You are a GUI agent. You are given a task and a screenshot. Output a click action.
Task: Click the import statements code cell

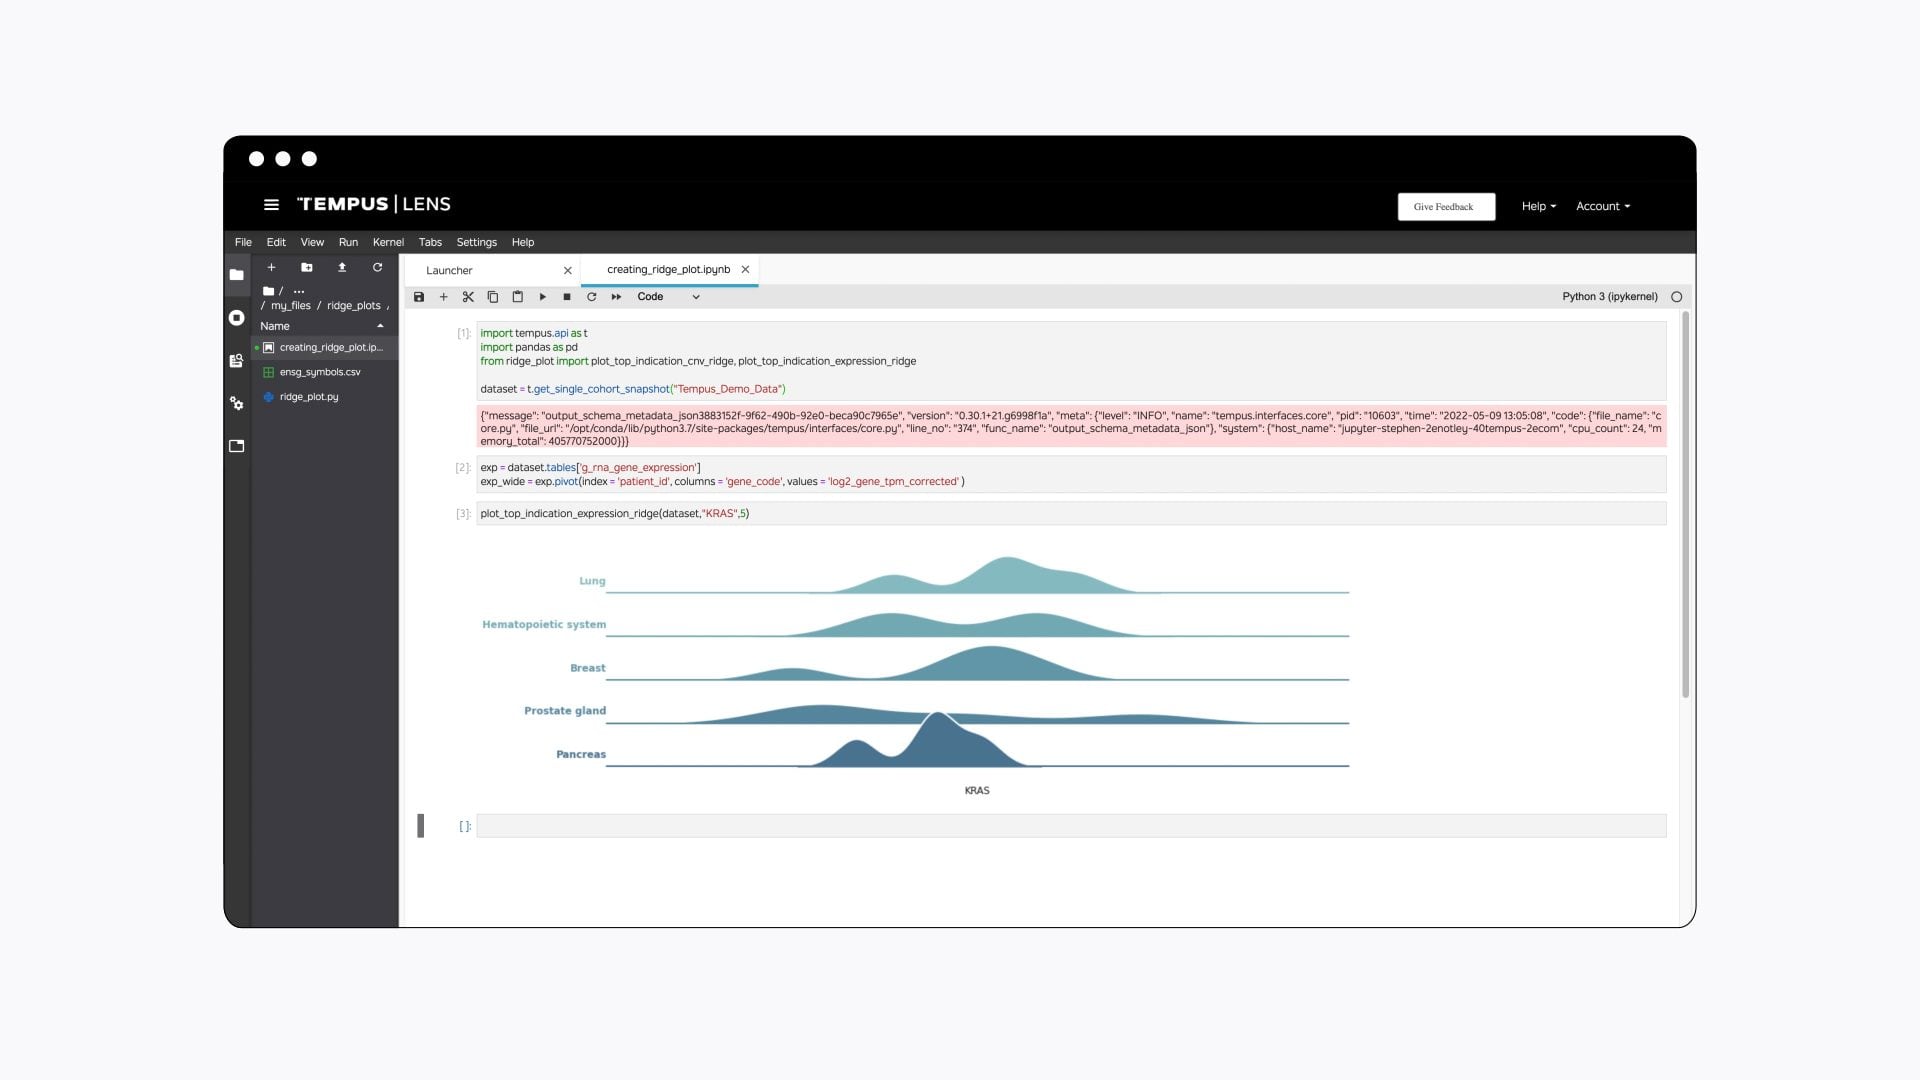1071,361
